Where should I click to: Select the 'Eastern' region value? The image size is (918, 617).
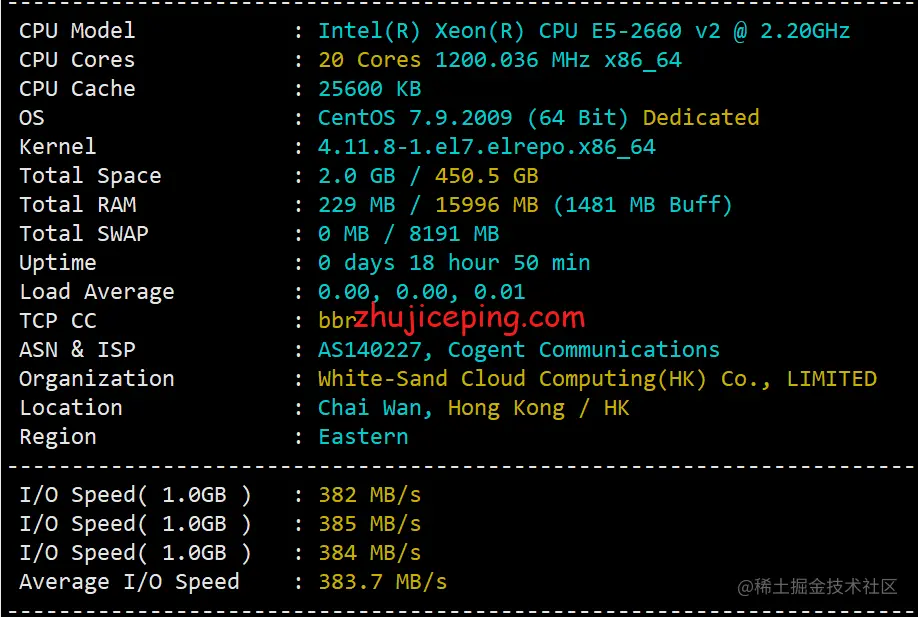pos(363,437)
